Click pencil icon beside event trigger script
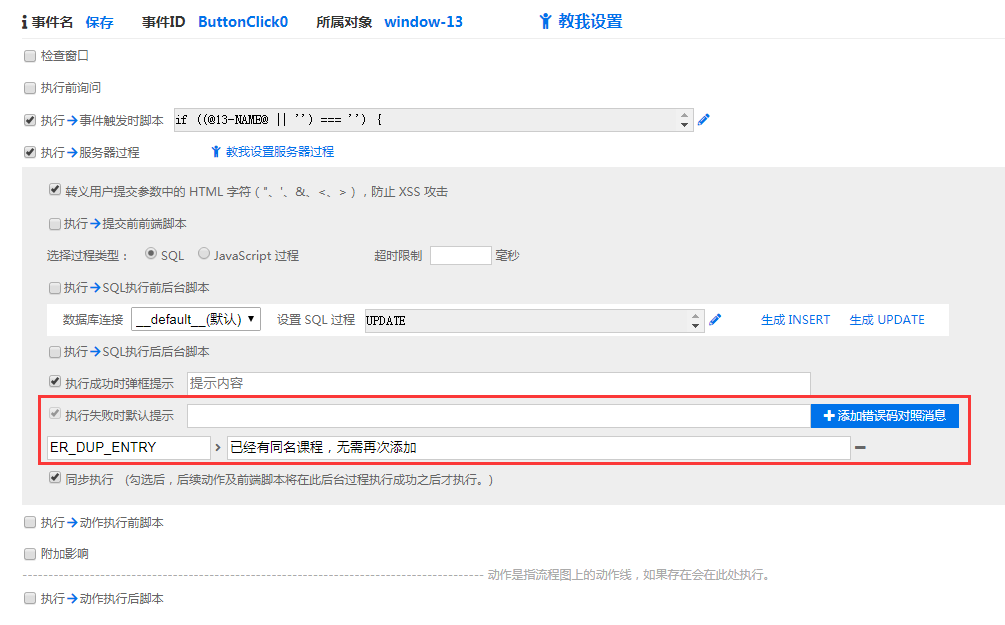This screenshot has height=625, width=1005. point(704,120)
